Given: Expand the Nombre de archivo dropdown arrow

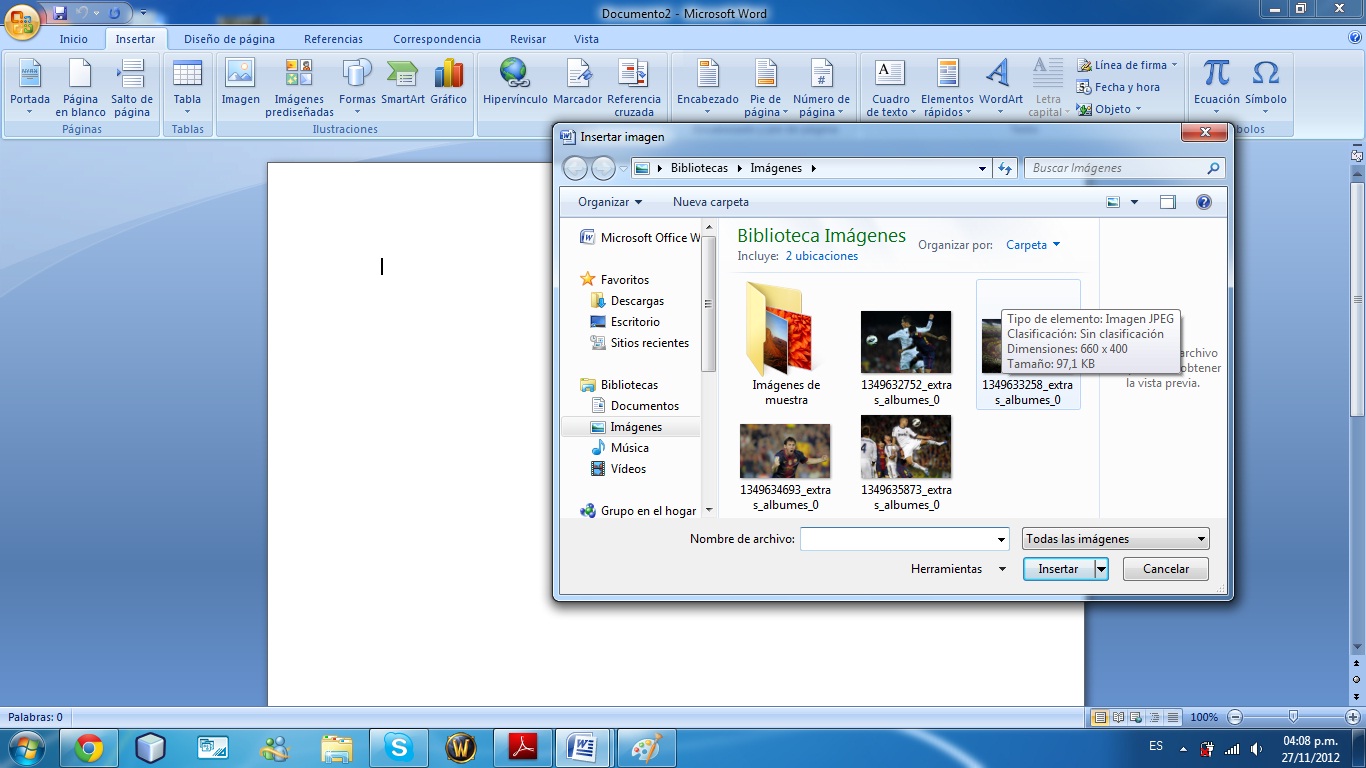Looking at the screenshot, I should pos(1001,540).
